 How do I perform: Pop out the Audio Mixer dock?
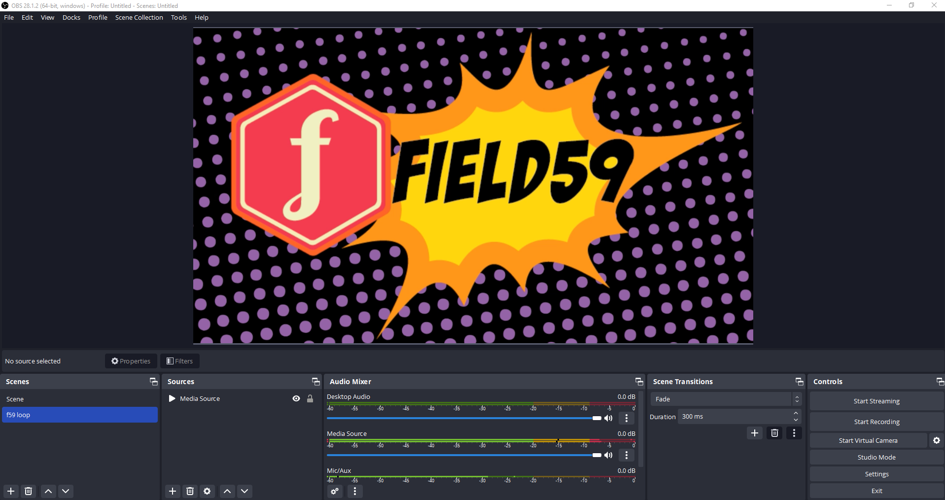638,382
